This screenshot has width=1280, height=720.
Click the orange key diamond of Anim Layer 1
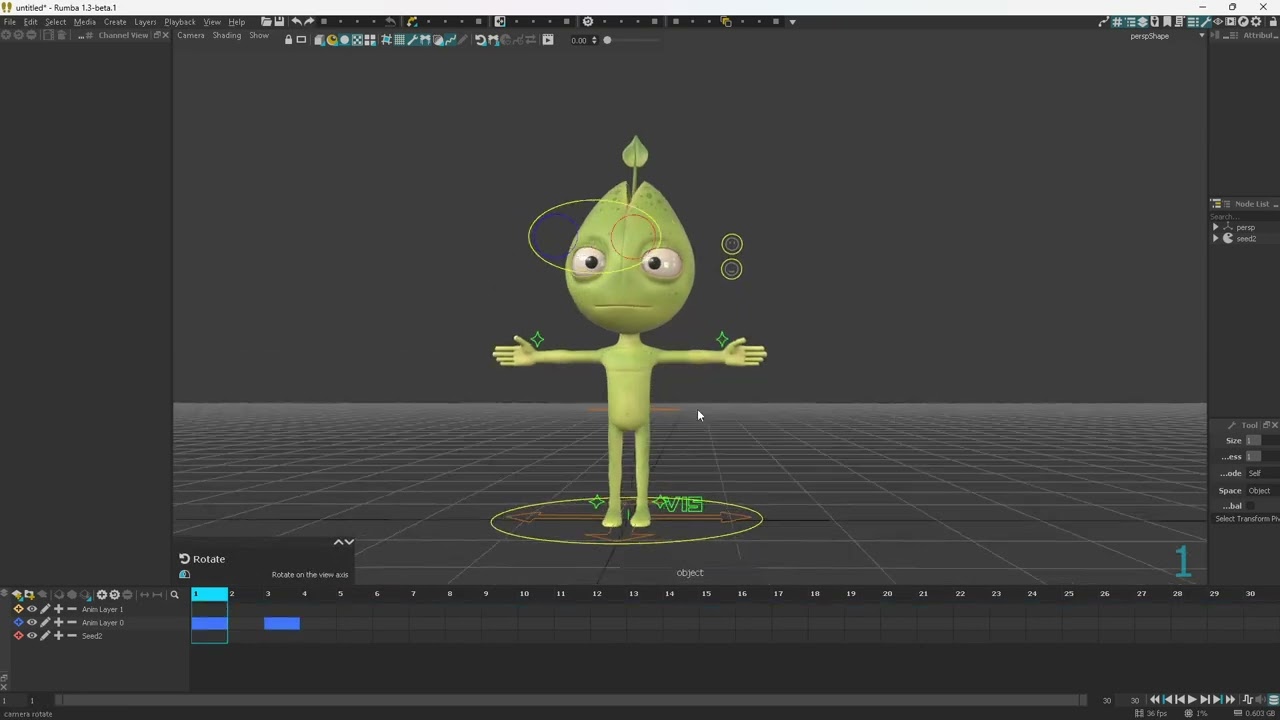click(x=18, y=609)
